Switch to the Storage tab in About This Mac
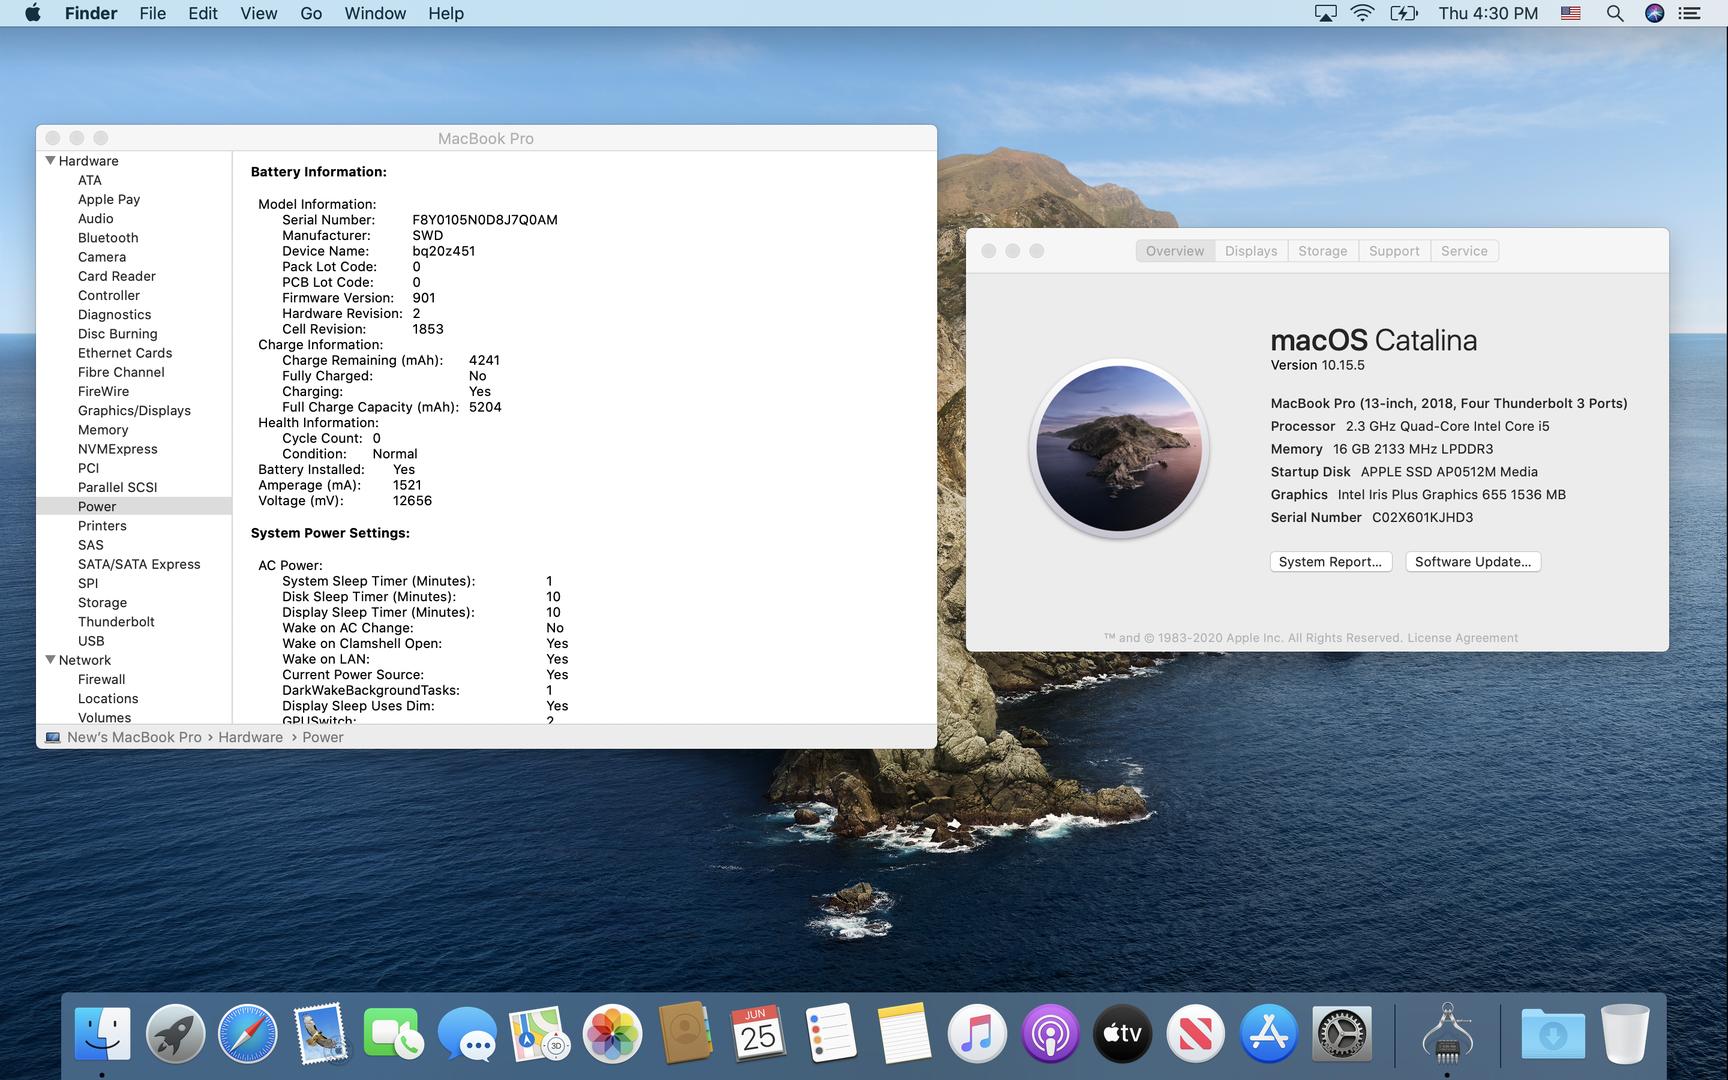This screenshot has height=1080, width=1728. 1323,251
